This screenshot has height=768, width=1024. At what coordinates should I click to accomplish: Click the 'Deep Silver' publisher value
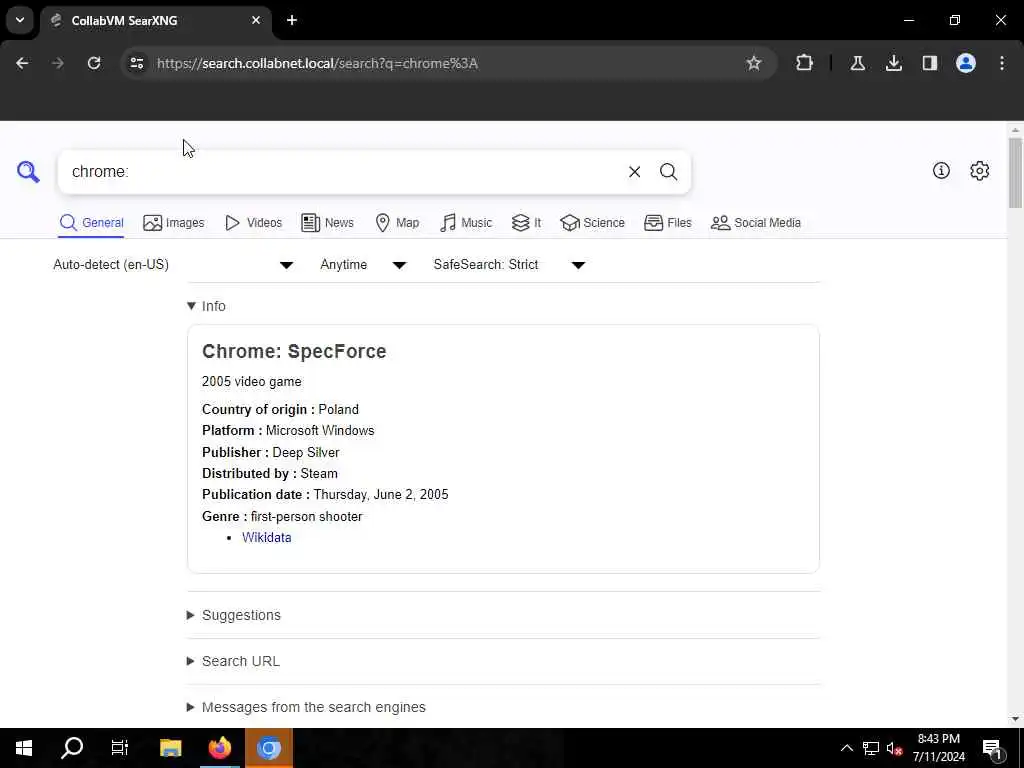(306, 452)
